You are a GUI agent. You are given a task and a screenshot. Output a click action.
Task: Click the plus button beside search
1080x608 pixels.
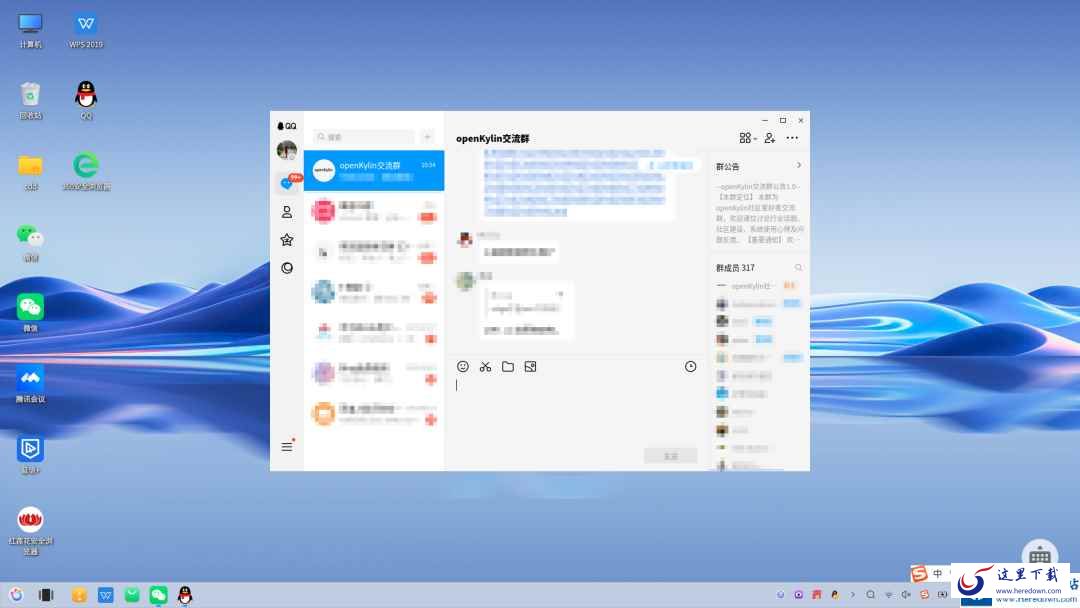(427, 137)
